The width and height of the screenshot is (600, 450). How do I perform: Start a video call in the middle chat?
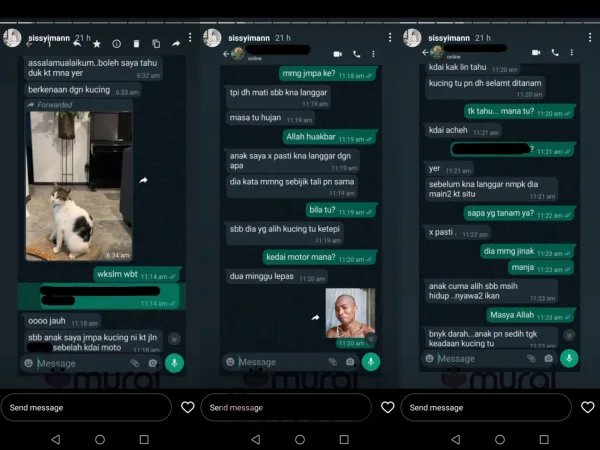(x=337, y=53)
